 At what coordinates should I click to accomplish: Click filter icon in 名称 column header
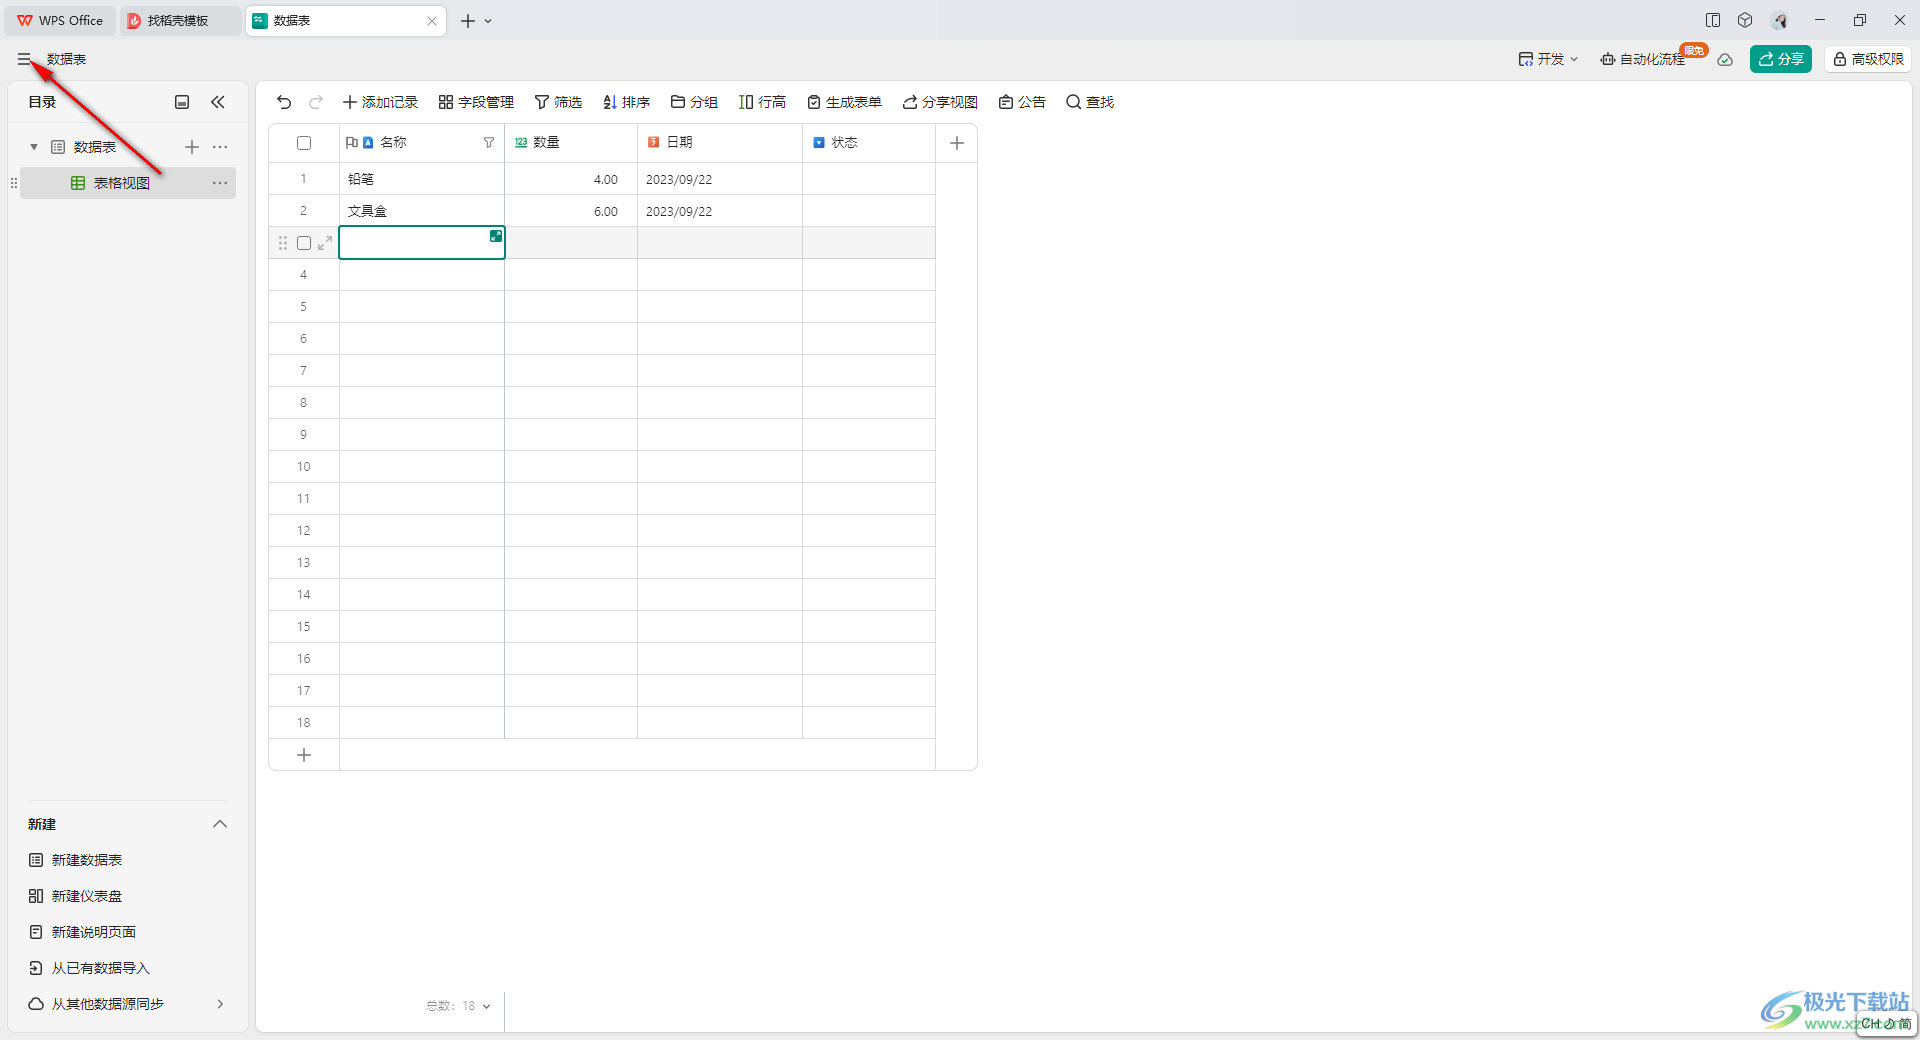pyautogui.click(x=489, y=143)
